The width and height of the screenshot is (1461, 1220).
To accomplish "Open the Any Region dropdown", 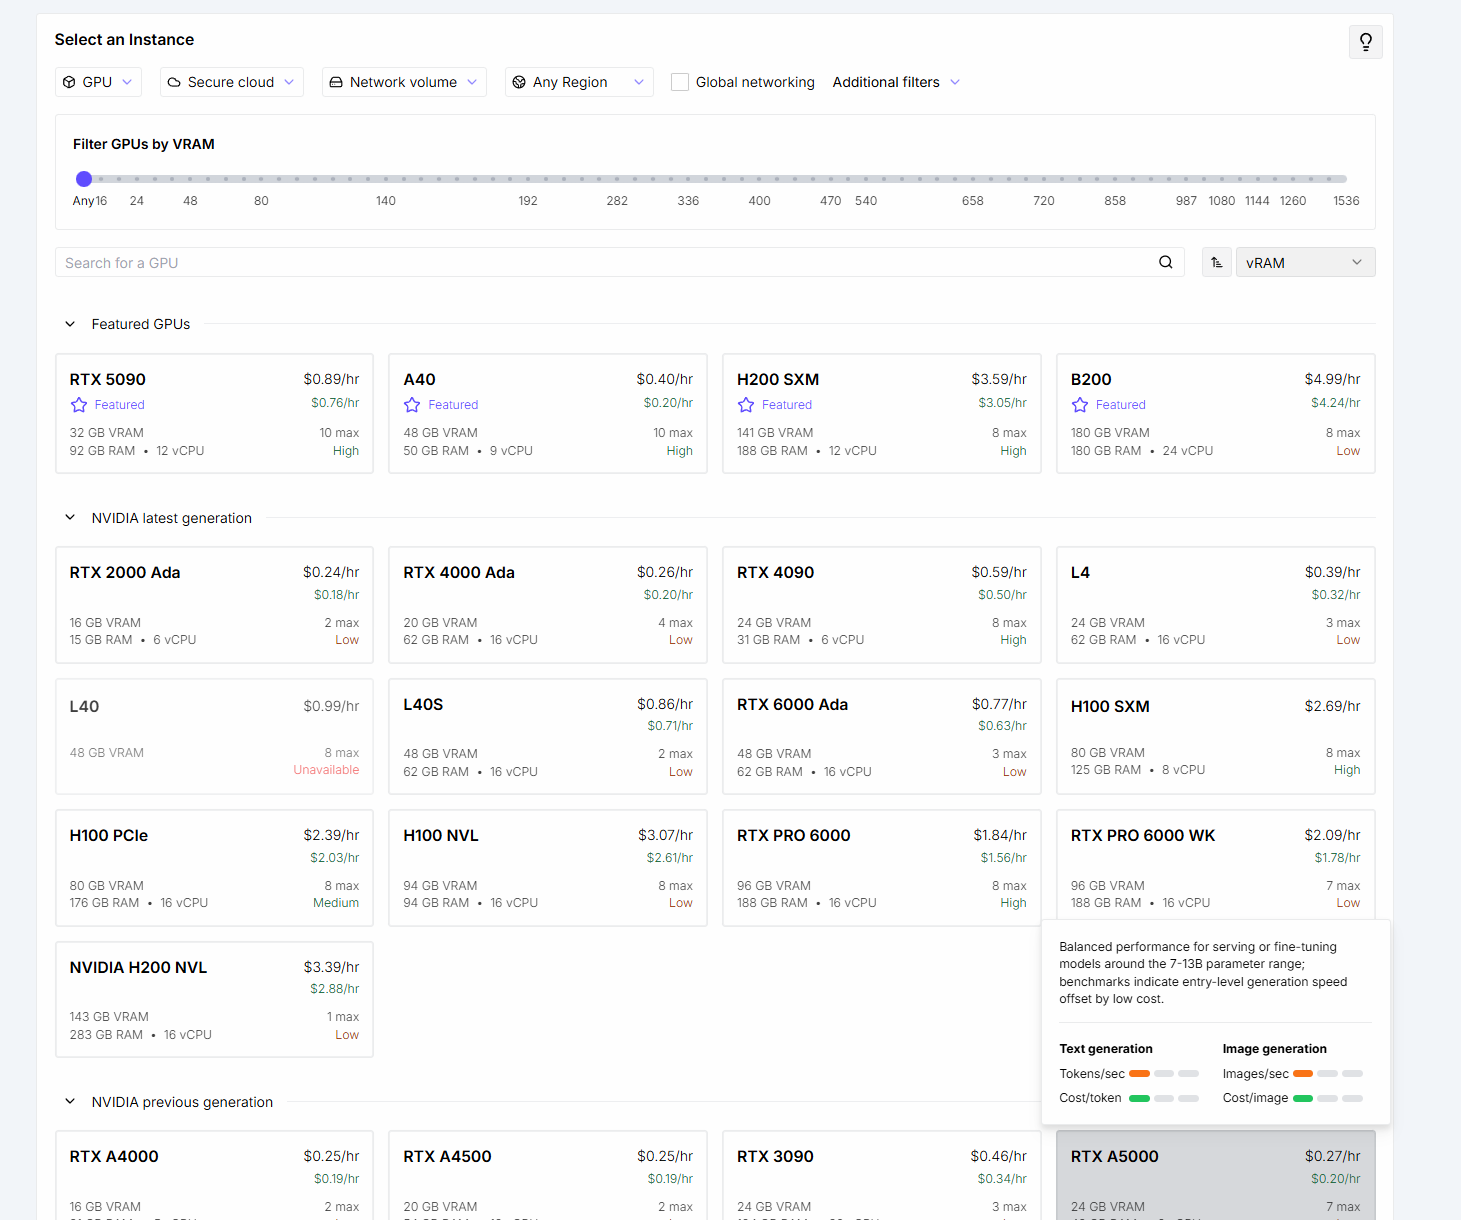I will coord(579,82).
